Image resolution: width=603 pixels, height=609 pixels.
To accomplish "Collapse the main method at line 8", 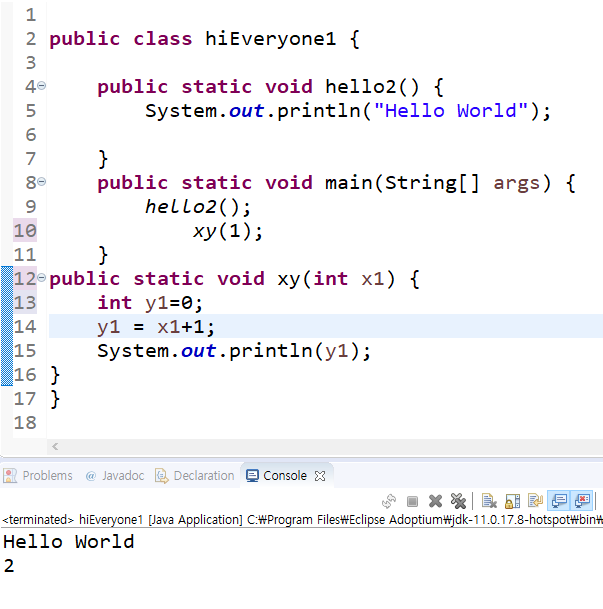I will pos(42,181).
